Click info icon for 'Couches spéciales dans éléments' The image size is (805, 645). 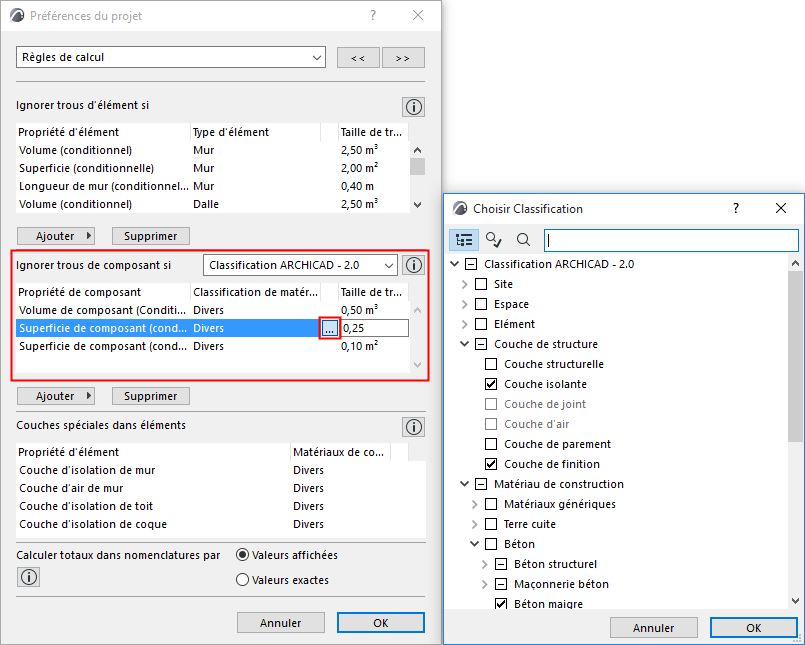point(414,427)
